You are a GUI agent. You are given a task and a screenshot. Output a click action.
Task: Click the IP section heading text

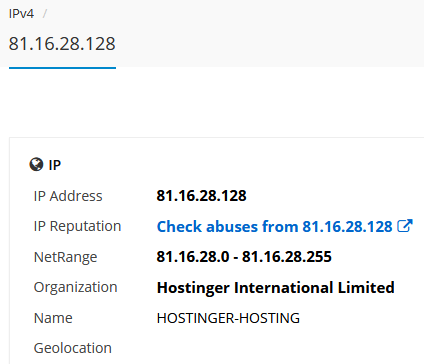pos(55,165)
